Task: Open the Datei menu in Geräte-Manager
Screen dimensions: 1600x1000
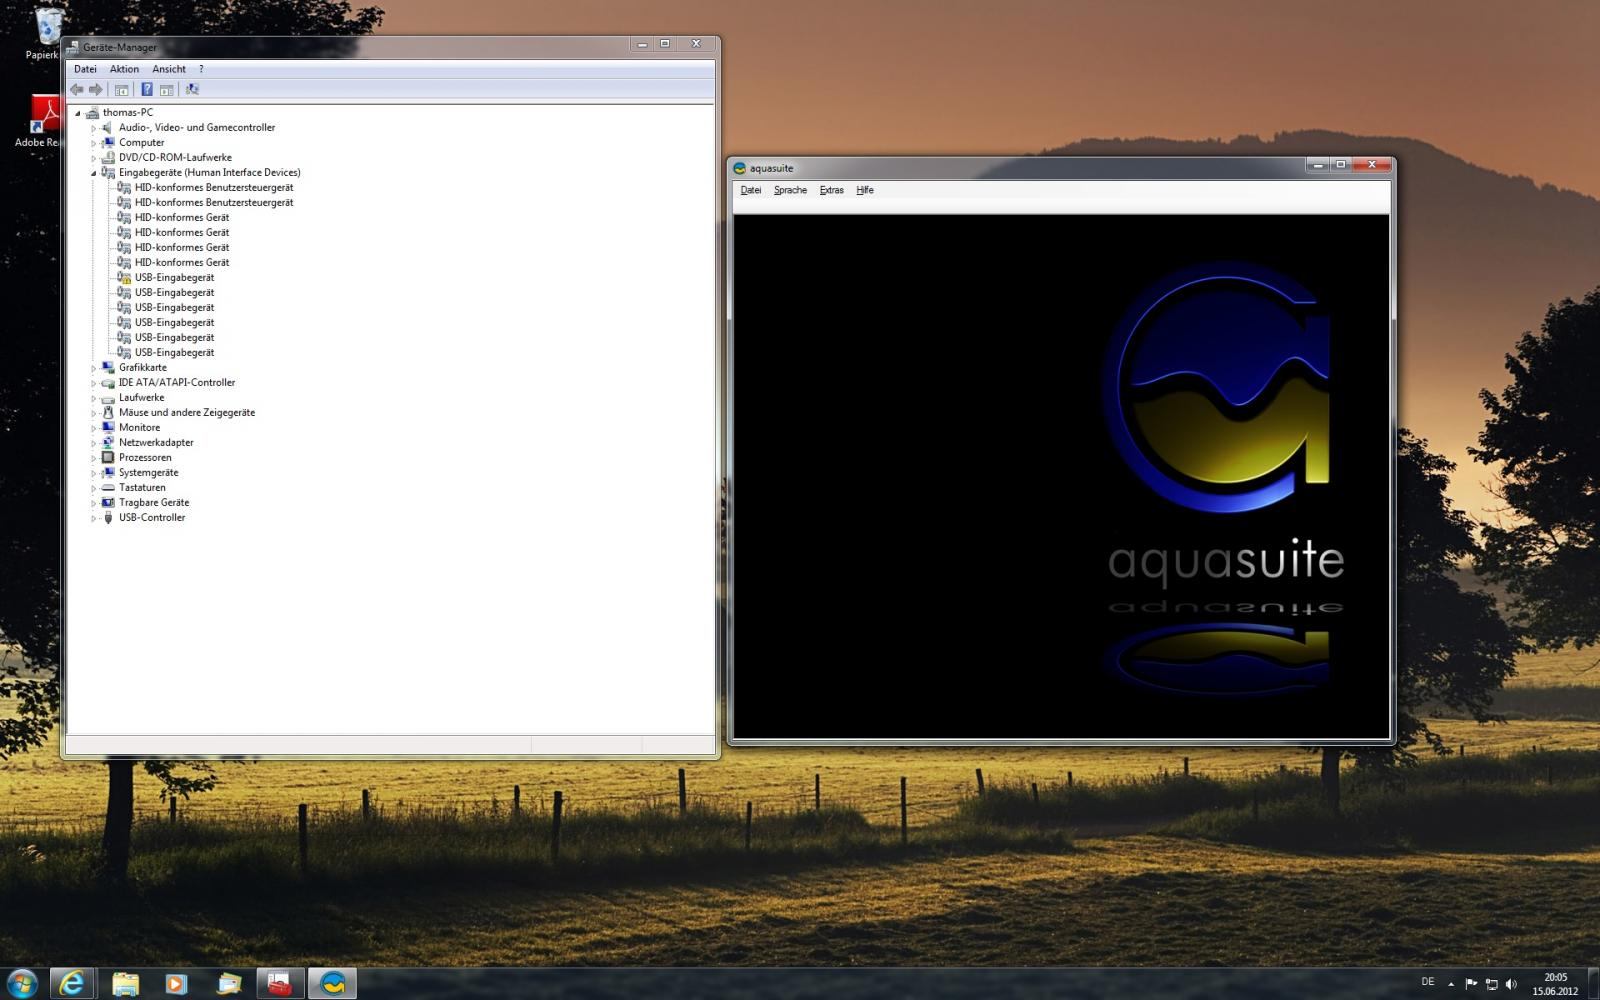Action: click(x=85, y=69)
